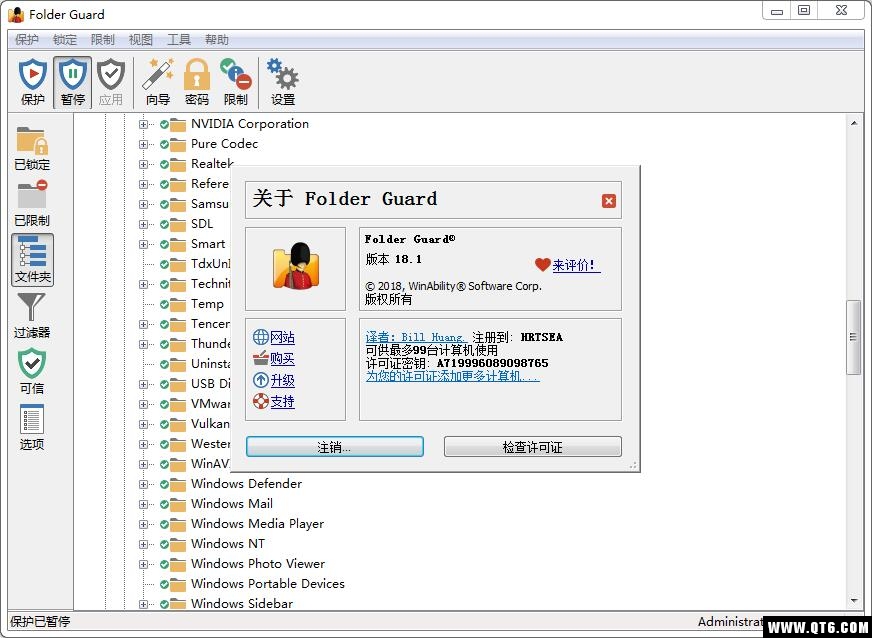Show the Restricted (已限制) folders view

click(x=32, y=204)
